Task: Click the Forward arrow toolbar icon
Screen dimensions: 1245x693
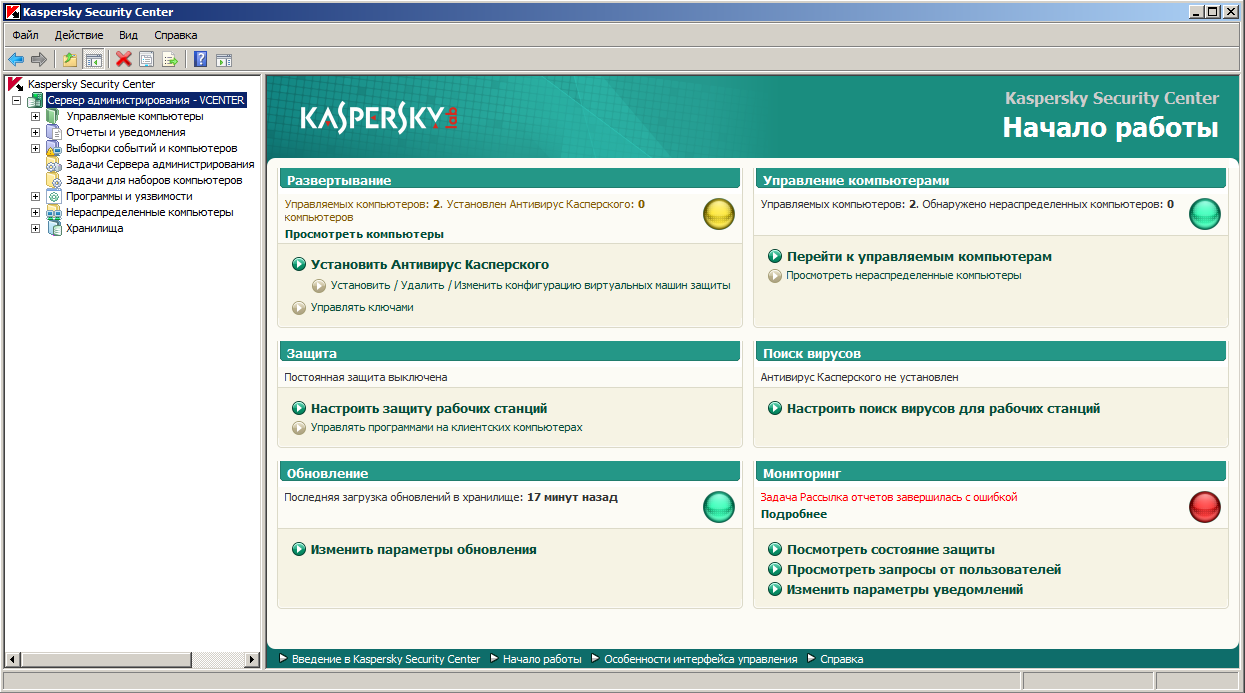Action: (x=39, y=60)
